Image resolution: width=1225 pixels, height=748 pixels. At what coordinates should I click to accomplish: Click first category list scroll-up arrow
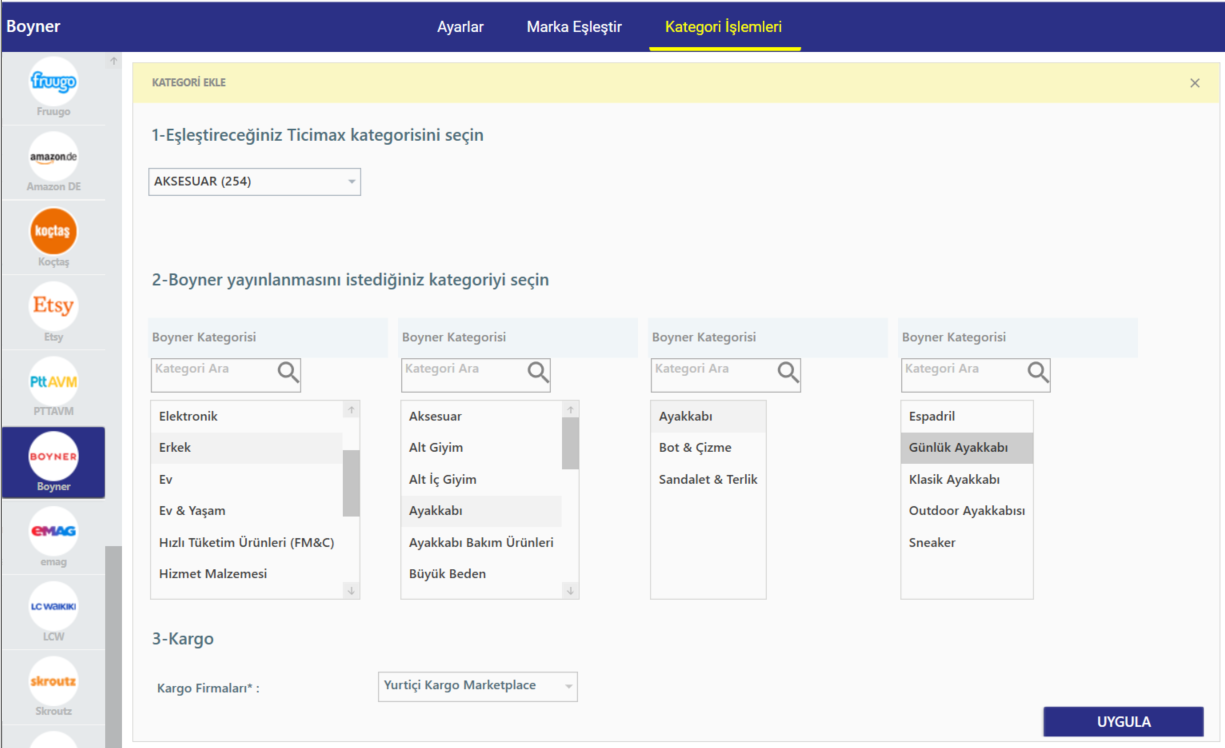tap(351, 410)
